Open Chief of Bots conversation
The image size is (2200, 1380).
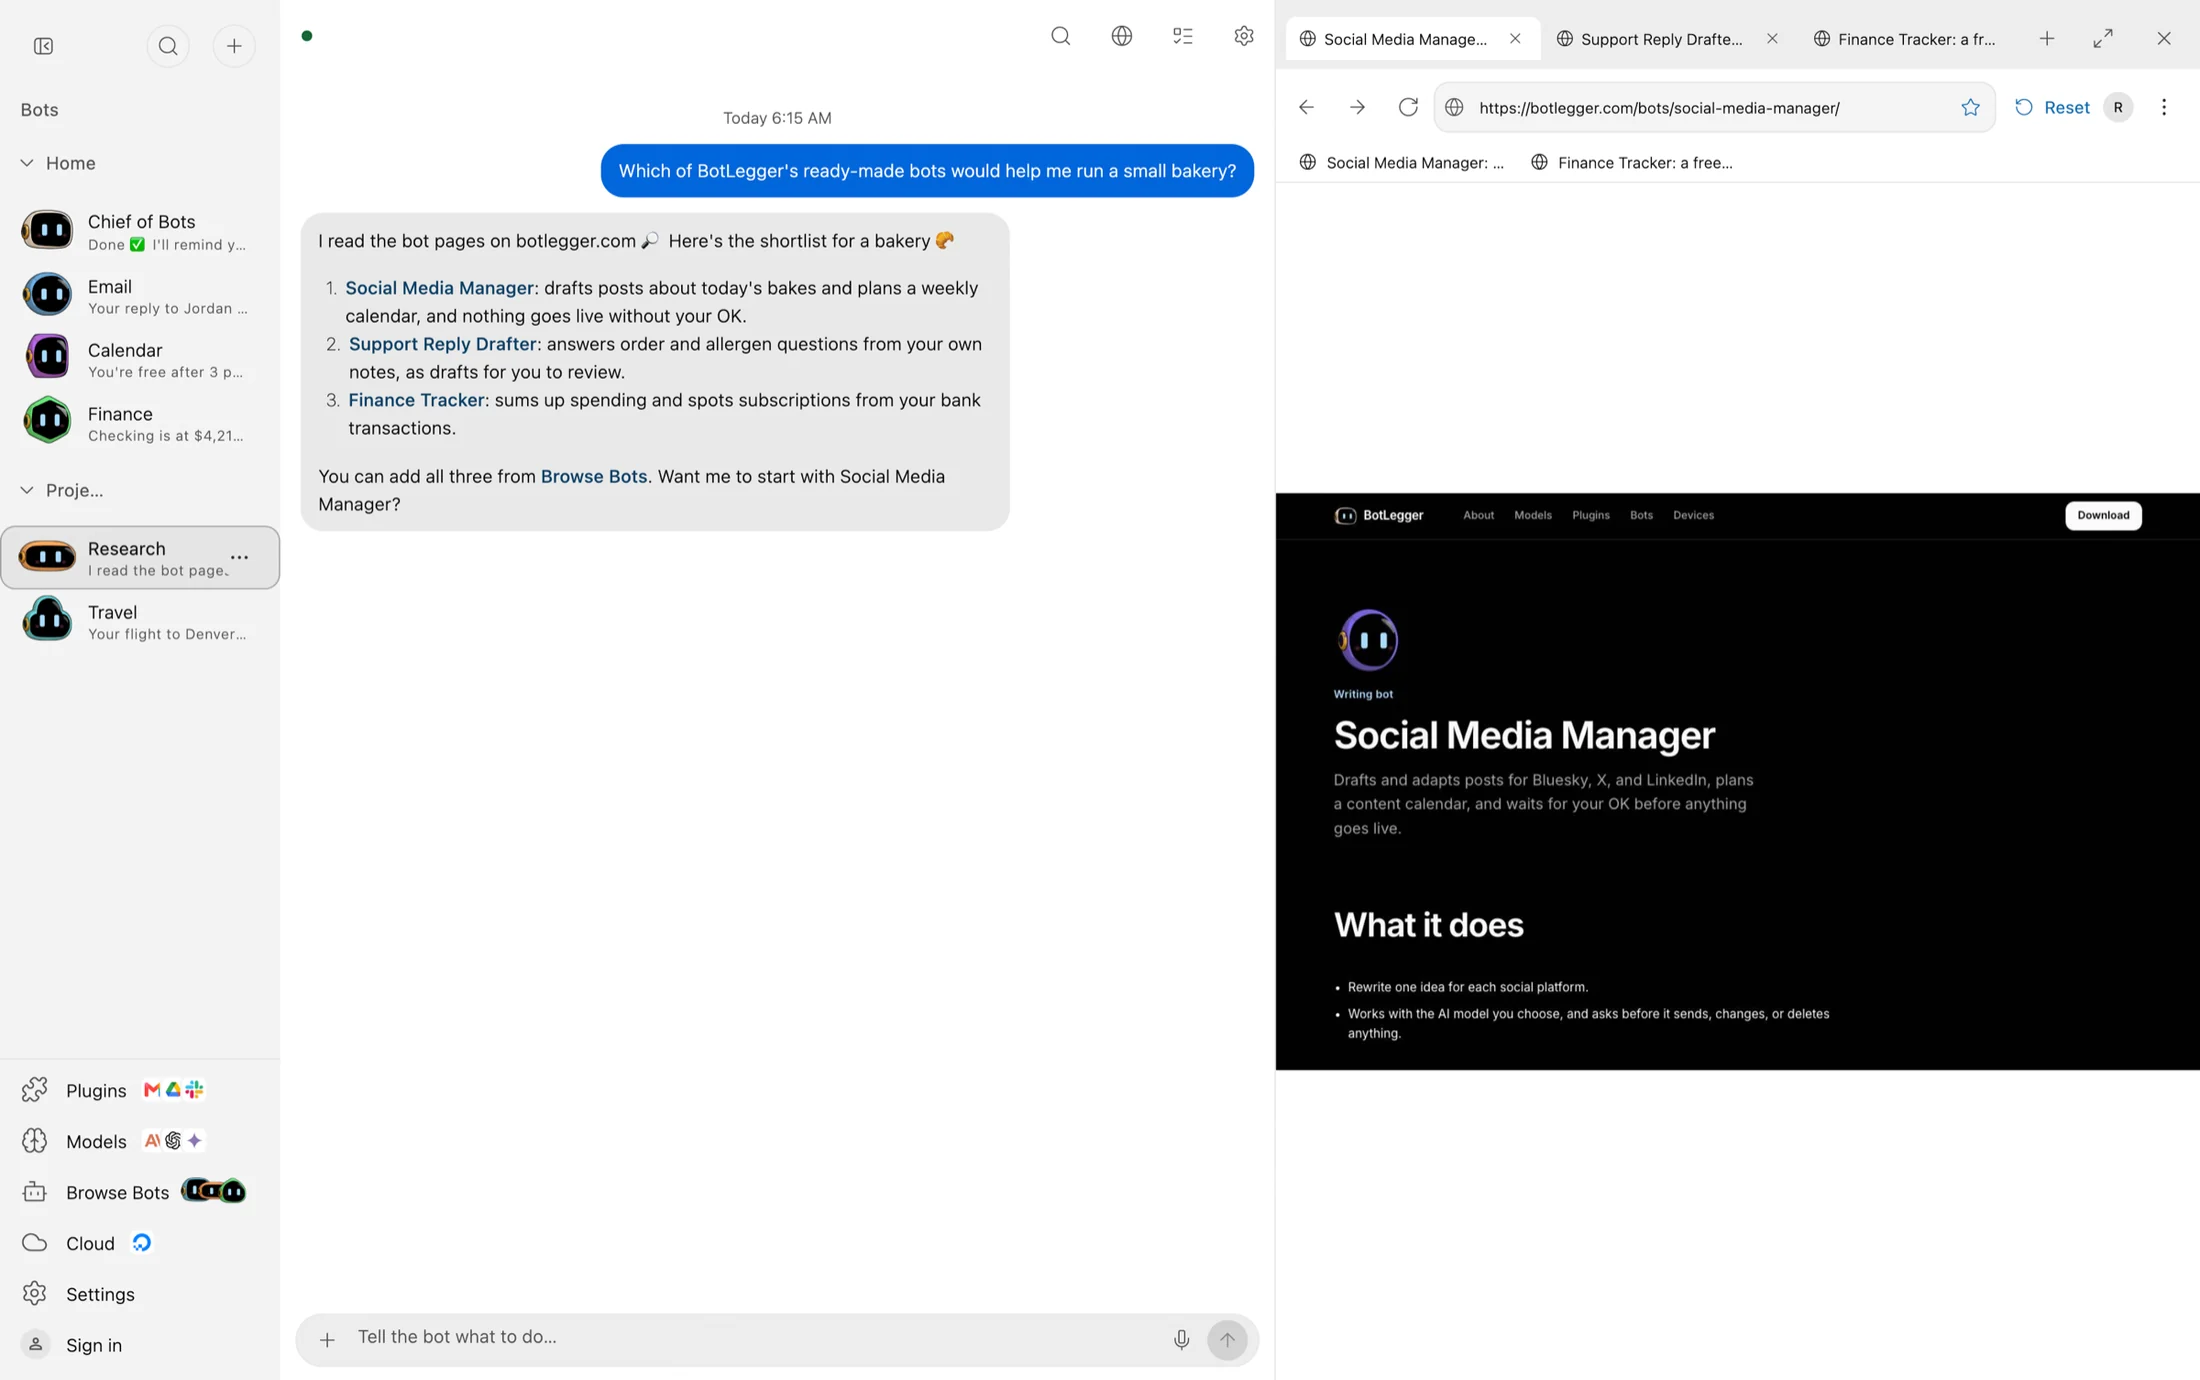coord(140,231)
